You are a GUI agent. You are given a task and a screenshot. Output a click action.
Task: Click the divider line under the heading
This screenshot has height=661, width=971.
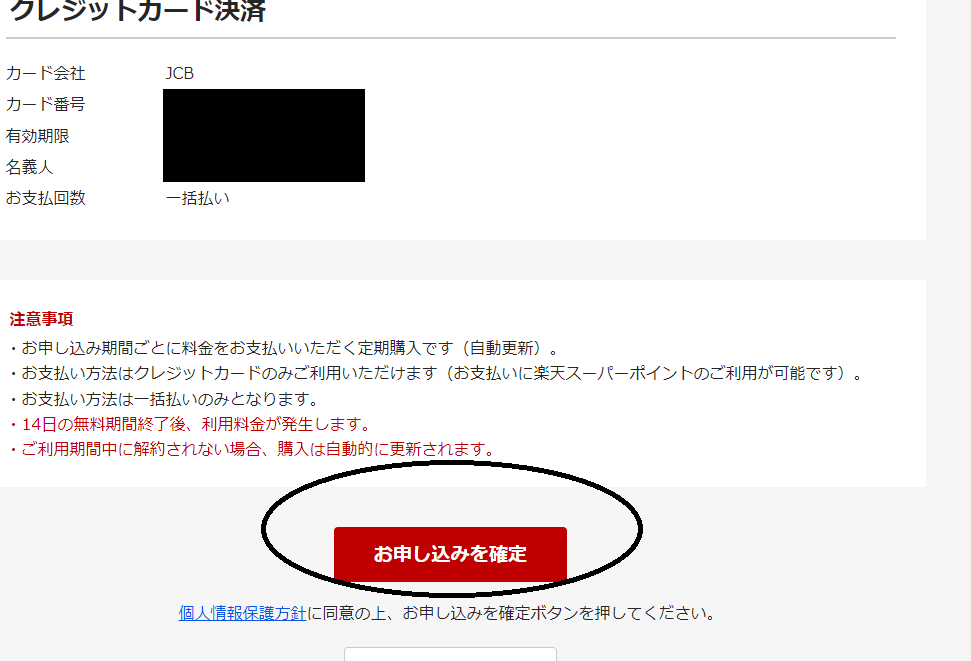click(x=451, y=38)
